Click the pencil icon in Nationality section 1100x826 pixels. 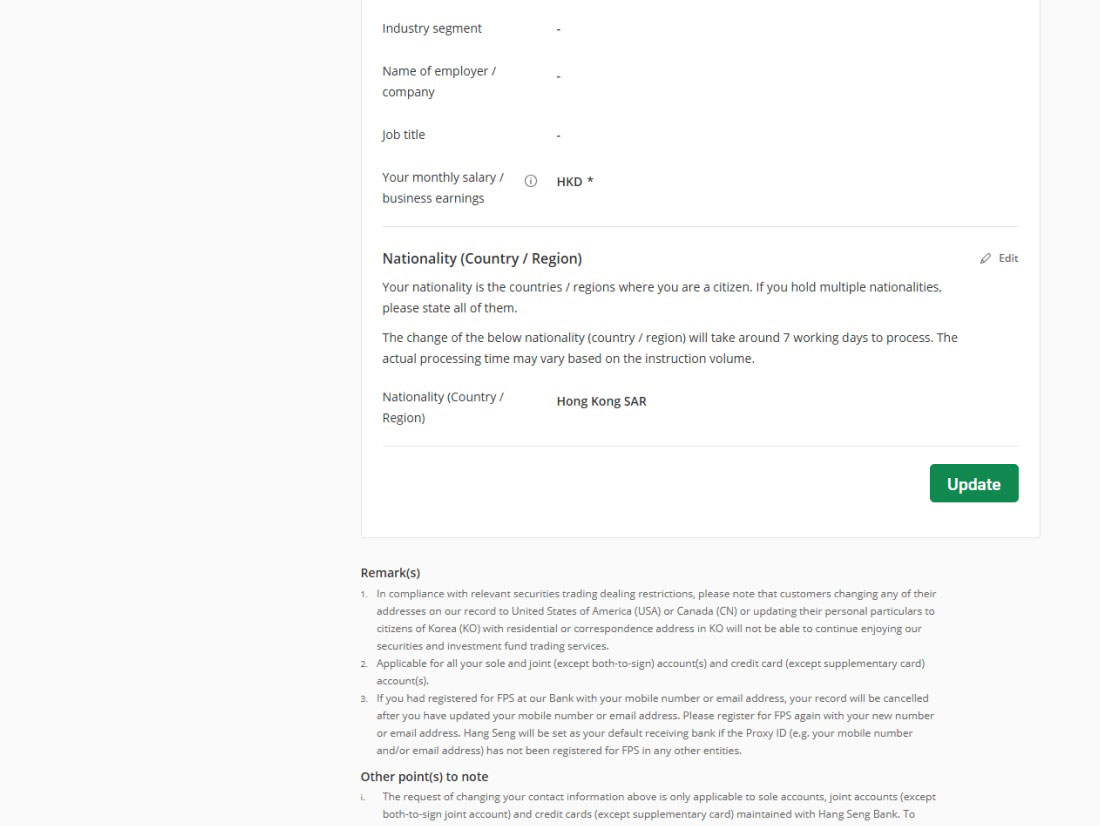pyautogui.click(x=986, y=259)
